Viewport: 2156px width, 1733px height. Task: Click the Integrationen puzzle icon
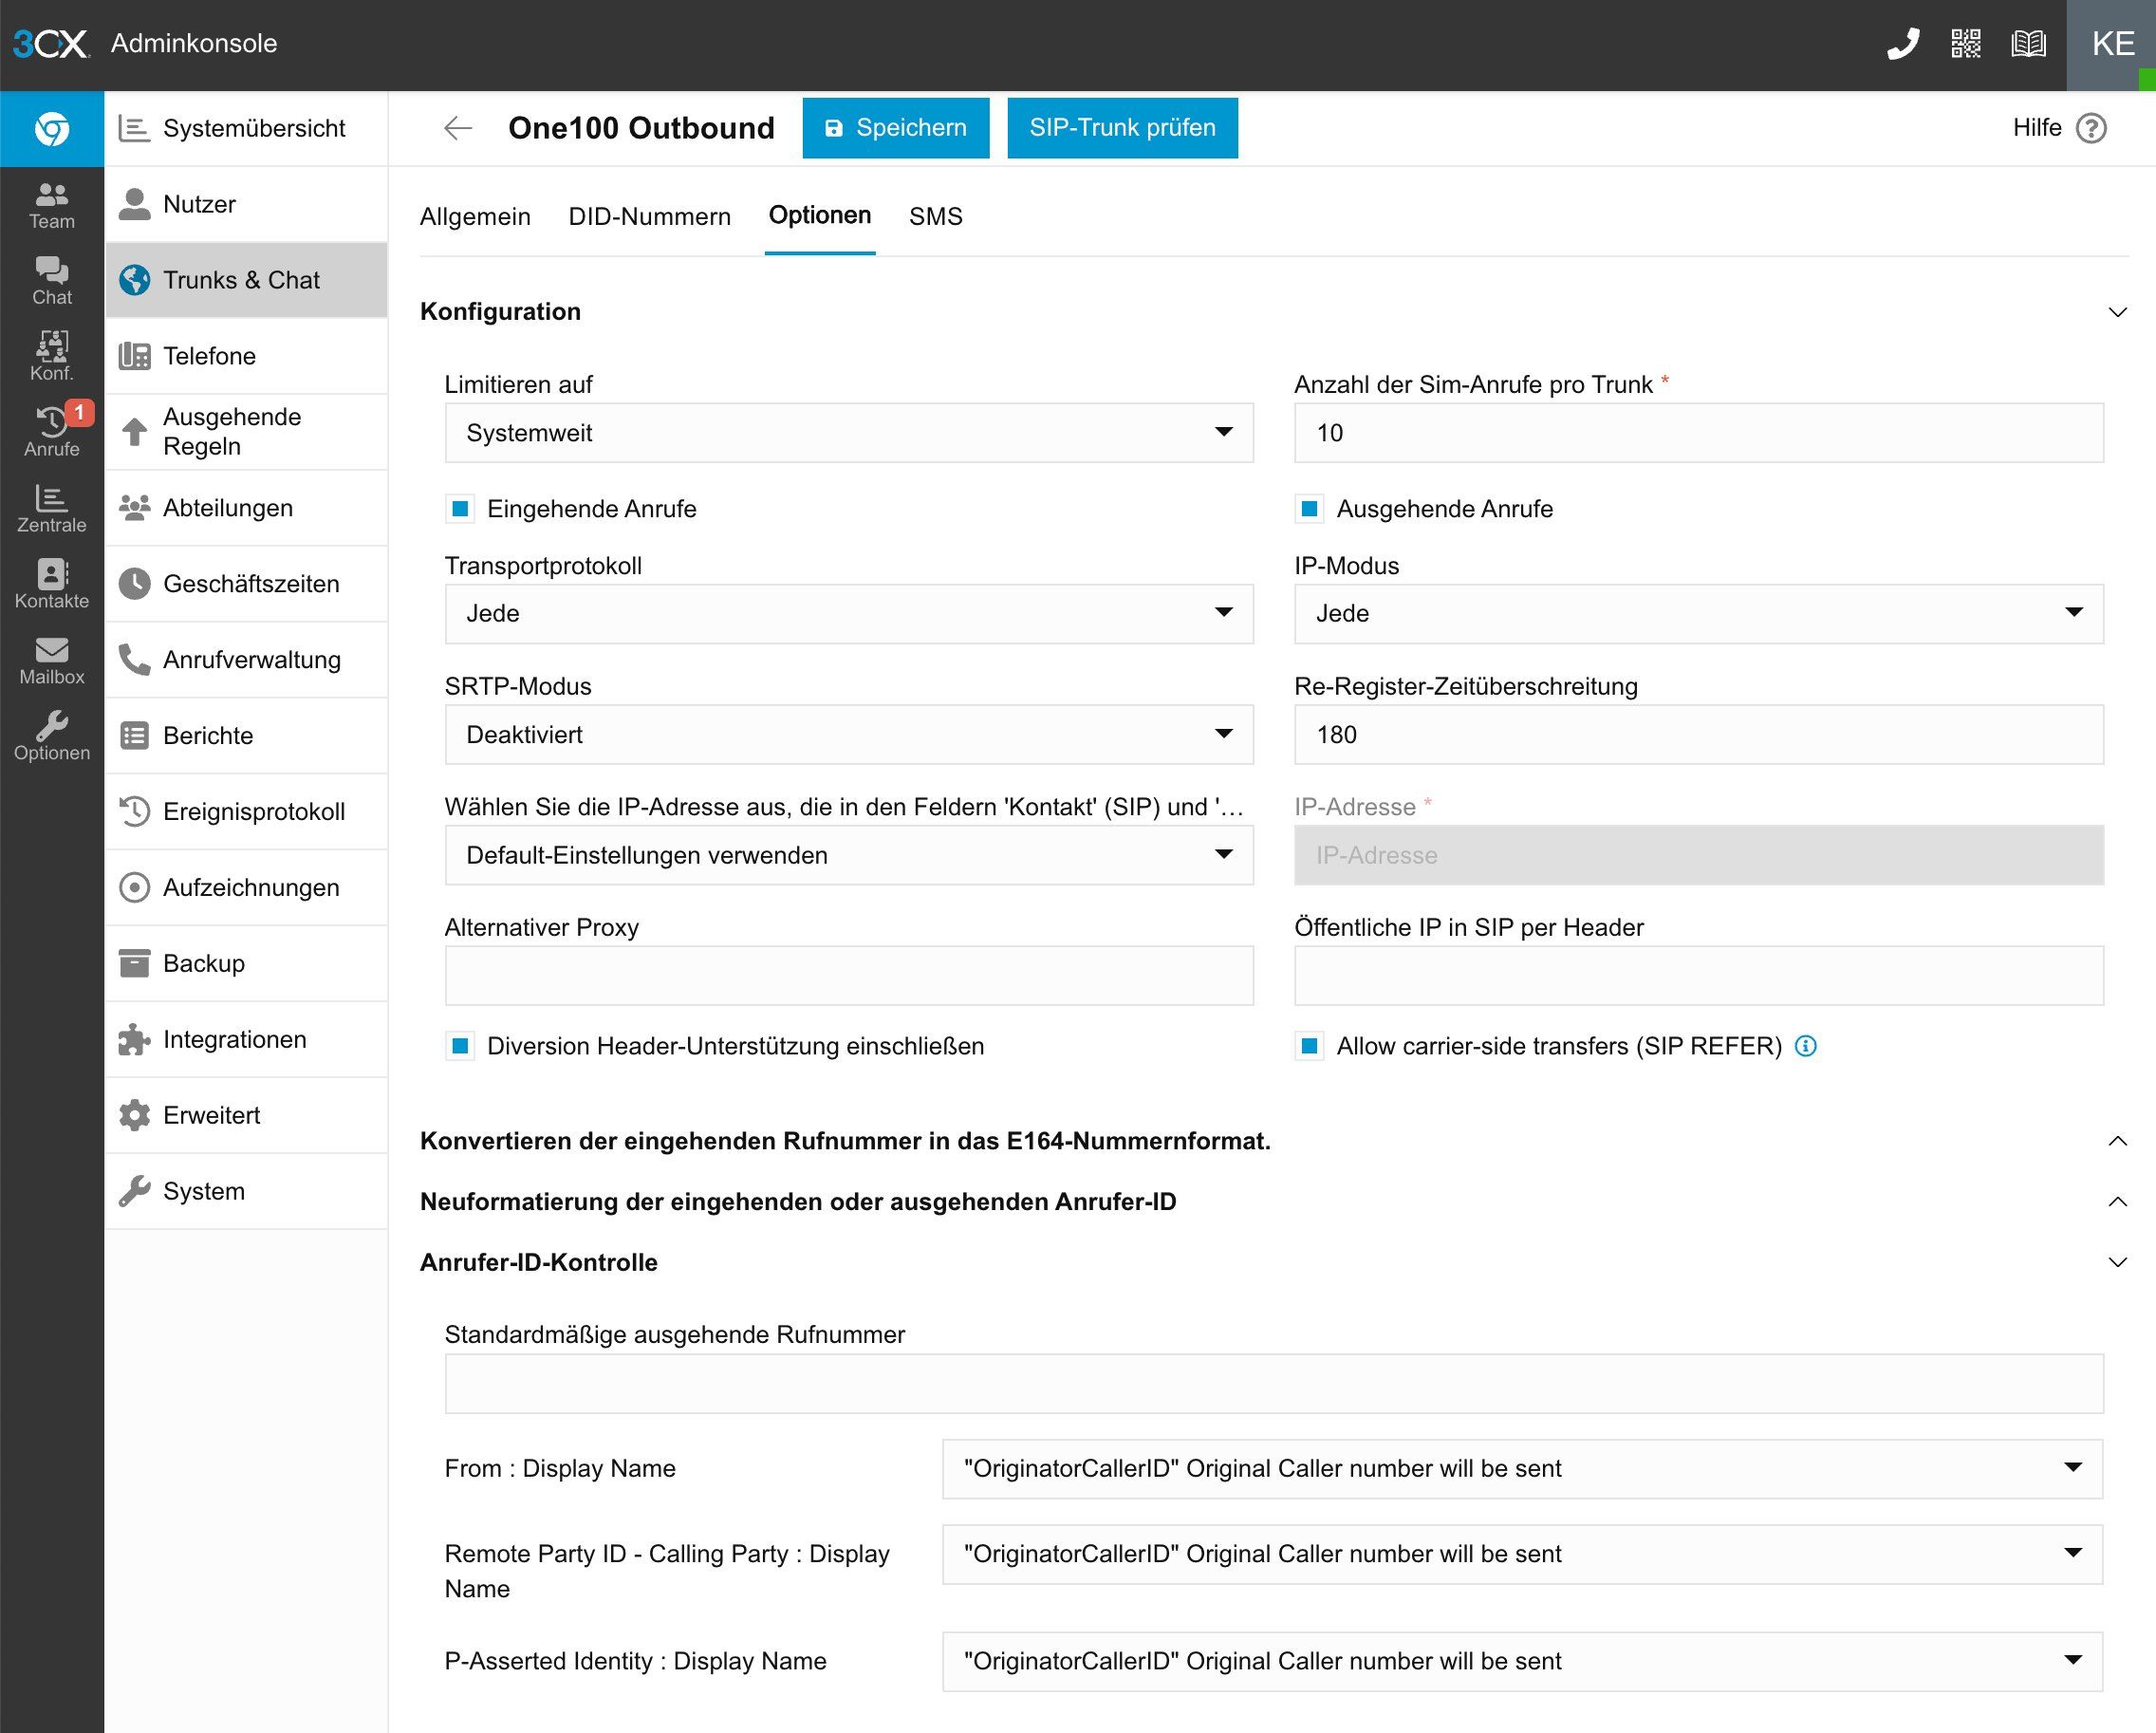134,1040
